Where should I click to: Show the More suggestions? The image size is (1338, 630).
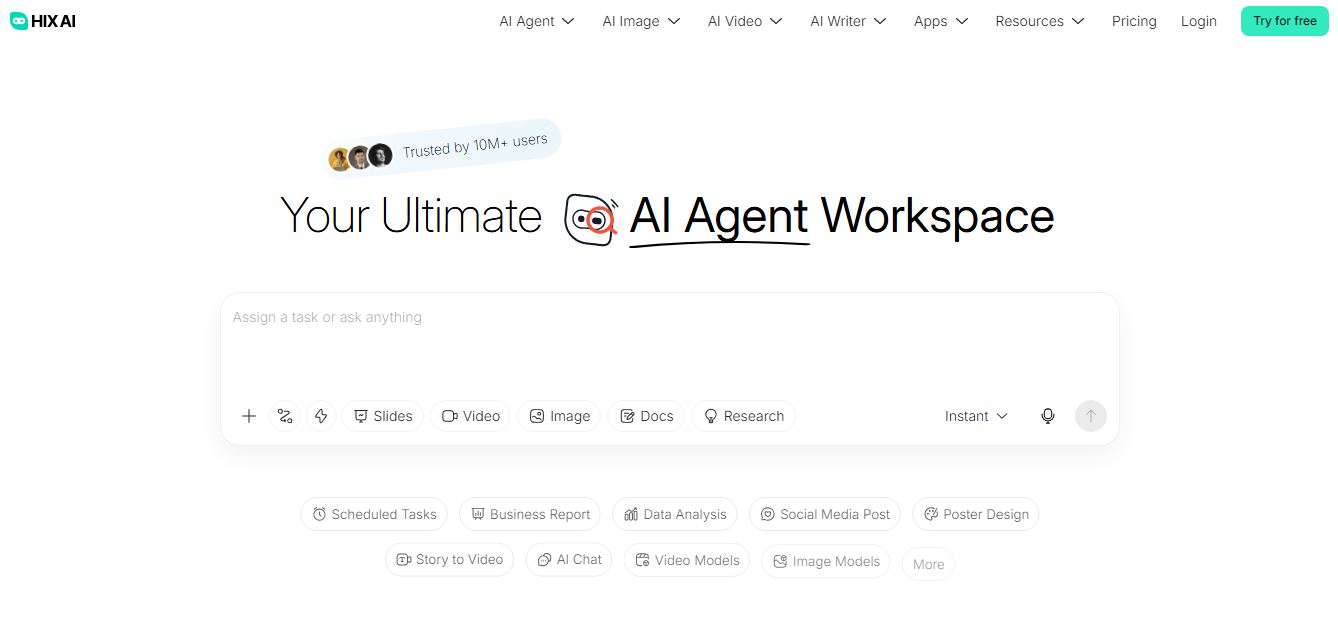pos(928,564)
